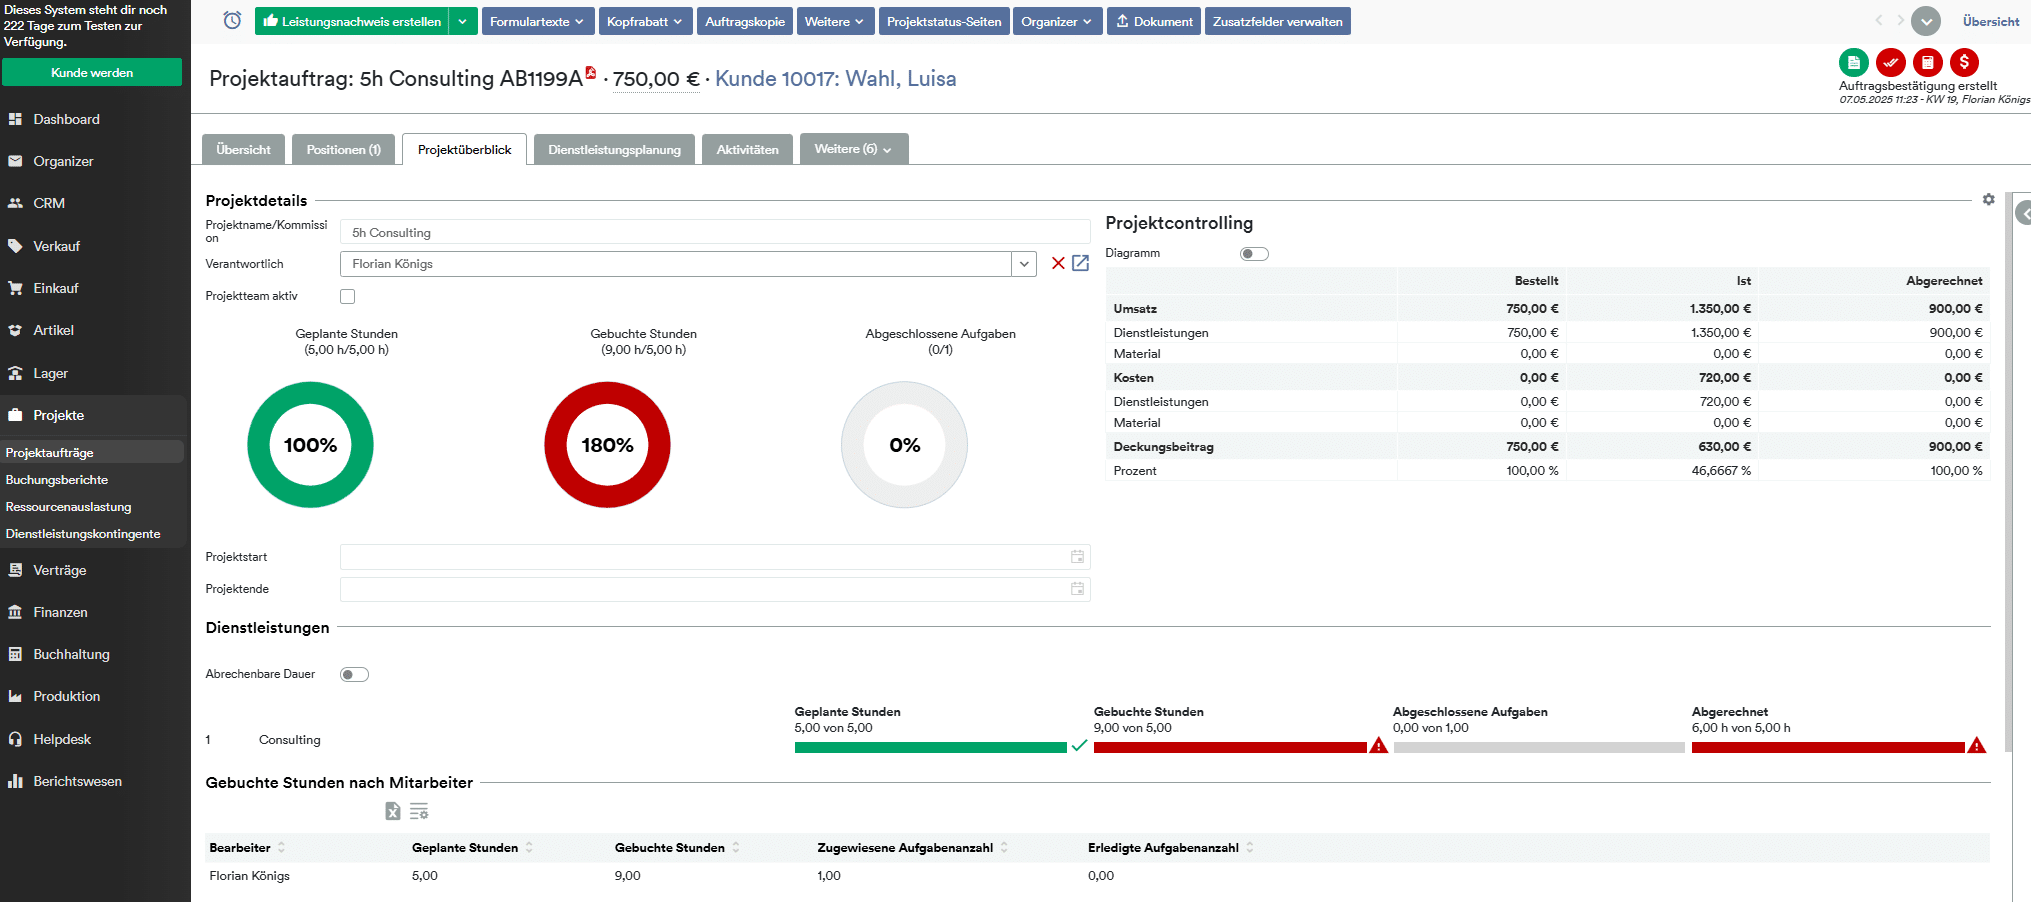Click the Kunde werden button
This screenshot has width=2031, height=902.
pyautogui.click(x=92, y=72)
